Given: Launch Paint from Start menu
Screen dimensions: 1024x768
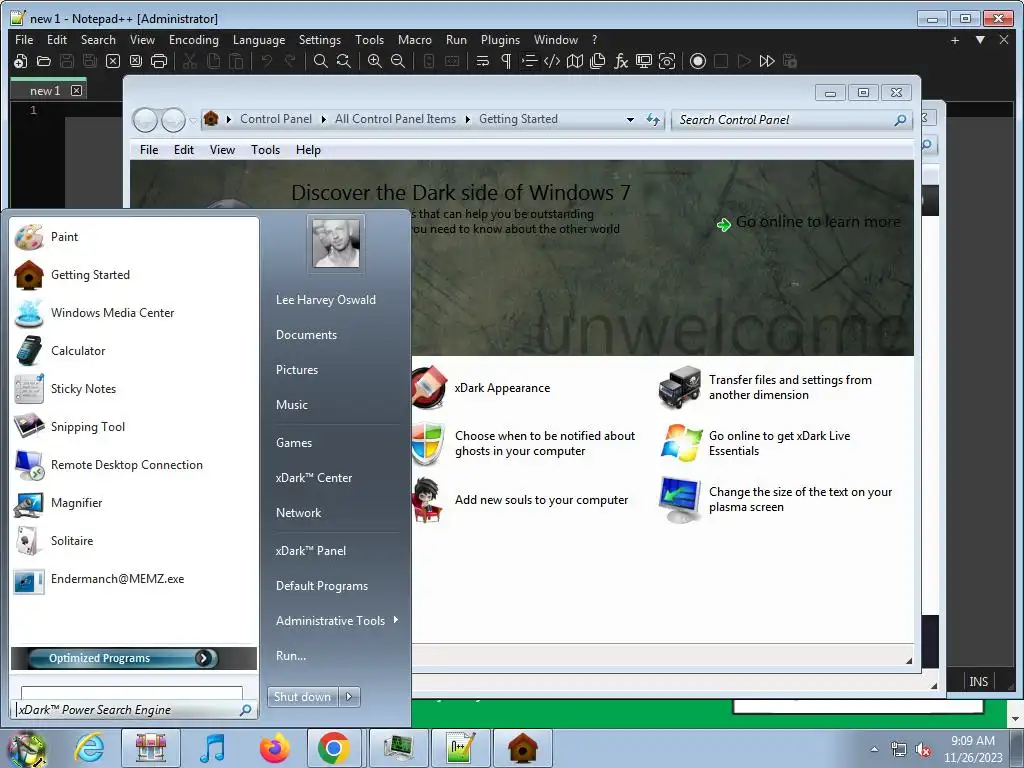Looking at the screenshot, I should tap(134, 237).
